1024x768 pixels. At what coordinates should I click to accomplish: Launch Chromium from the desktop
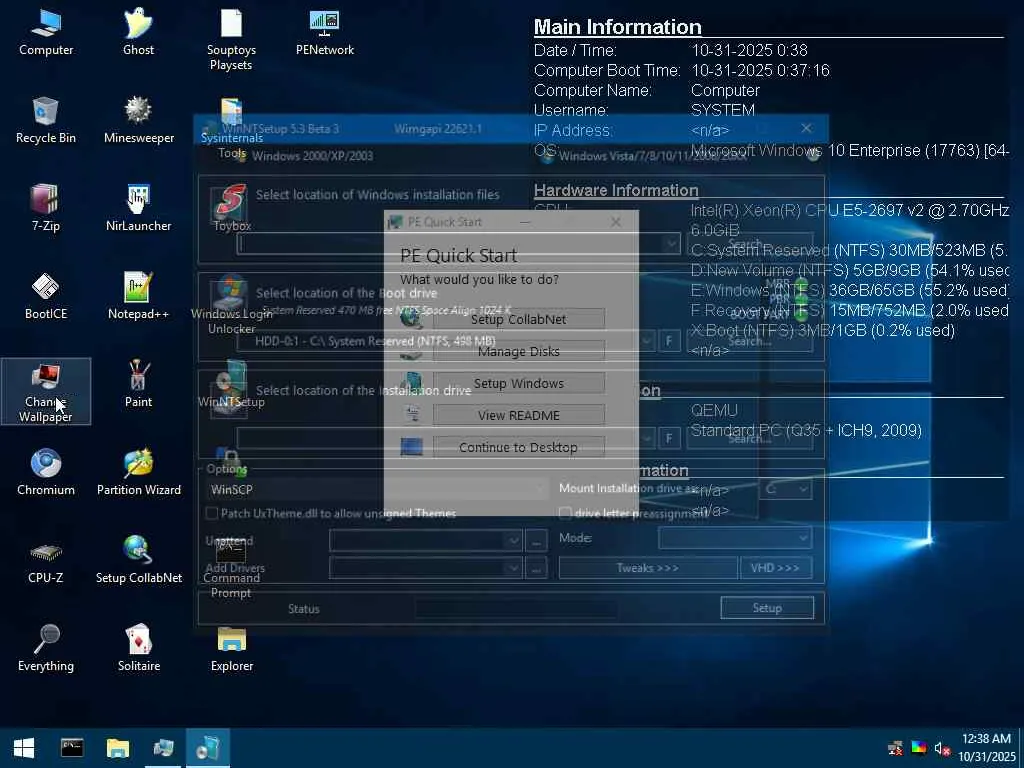pyautogui.click(x=46, y=473)
